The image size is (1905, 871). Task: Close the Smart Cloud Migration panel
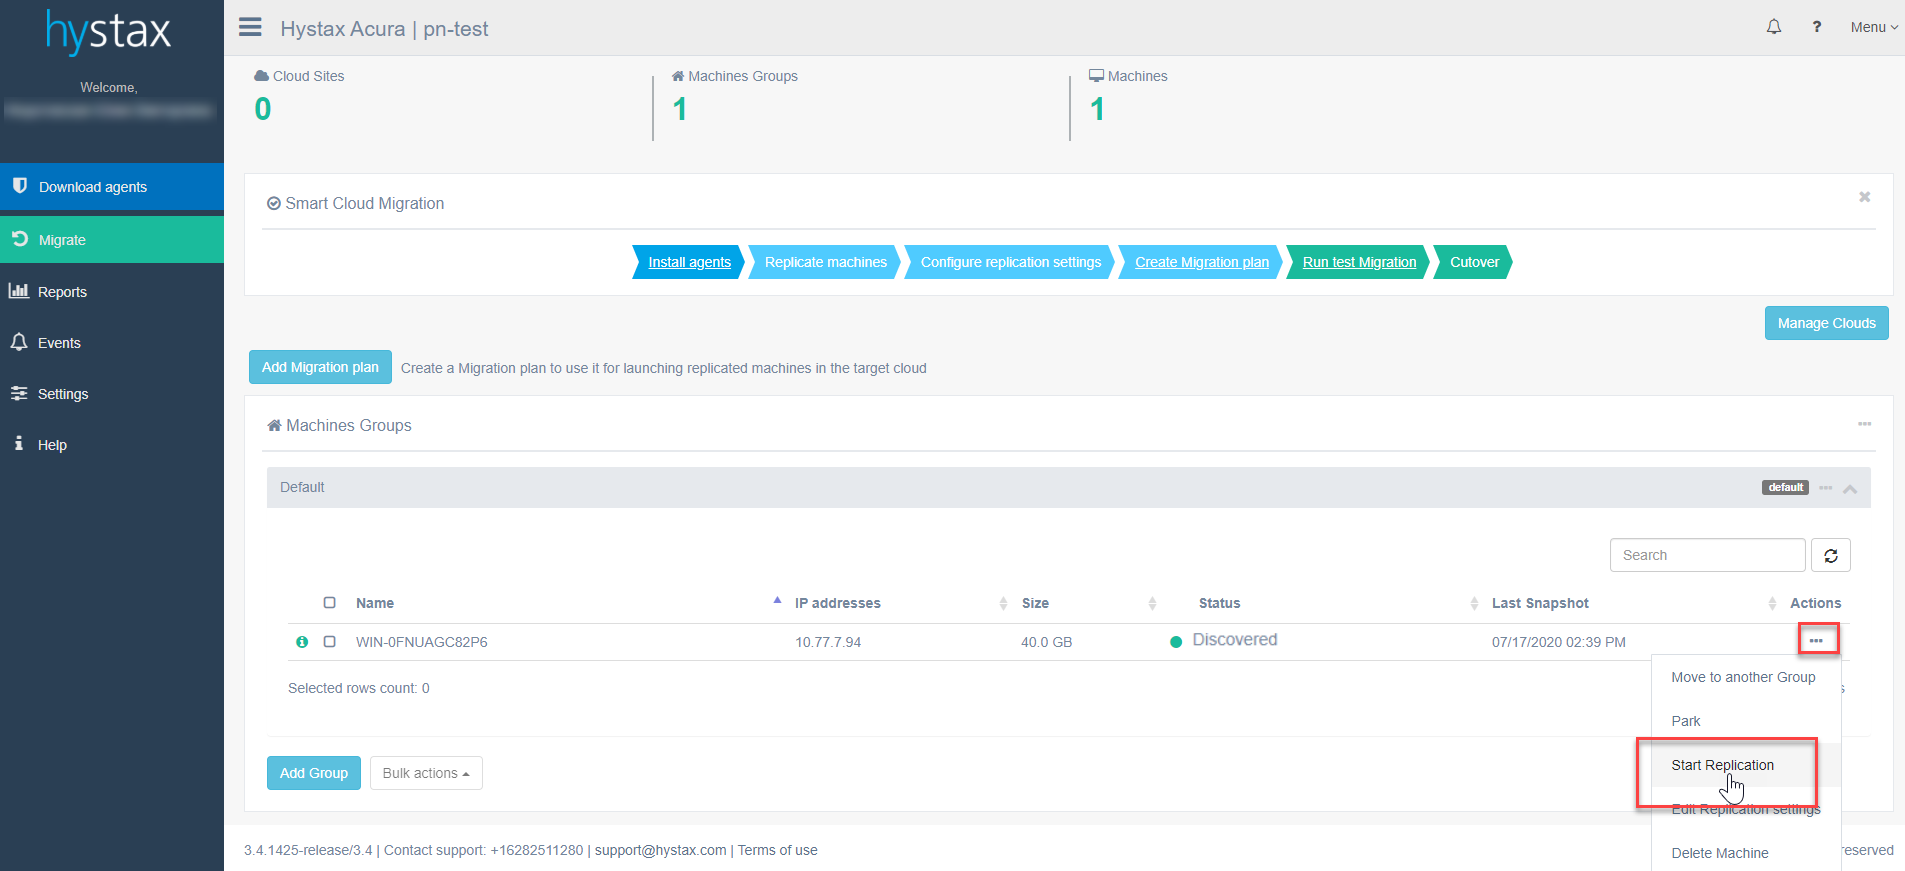click(1865, 197)
